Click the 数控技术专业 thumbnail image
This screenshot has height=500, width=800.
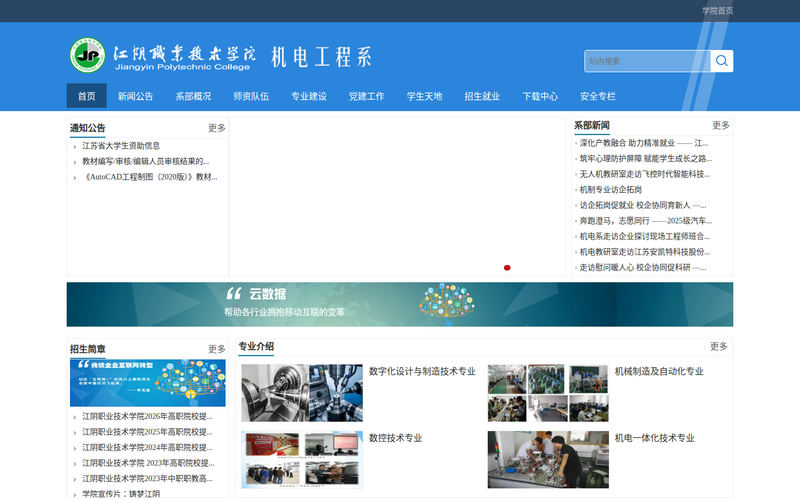(302, 460)
